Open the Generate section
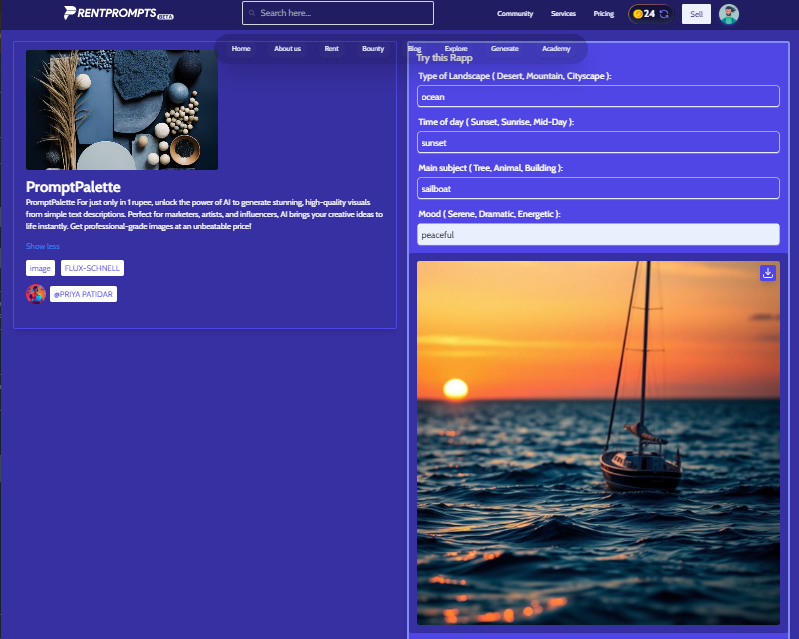This screenshot has width=799, height=639. tap(504, 48)
